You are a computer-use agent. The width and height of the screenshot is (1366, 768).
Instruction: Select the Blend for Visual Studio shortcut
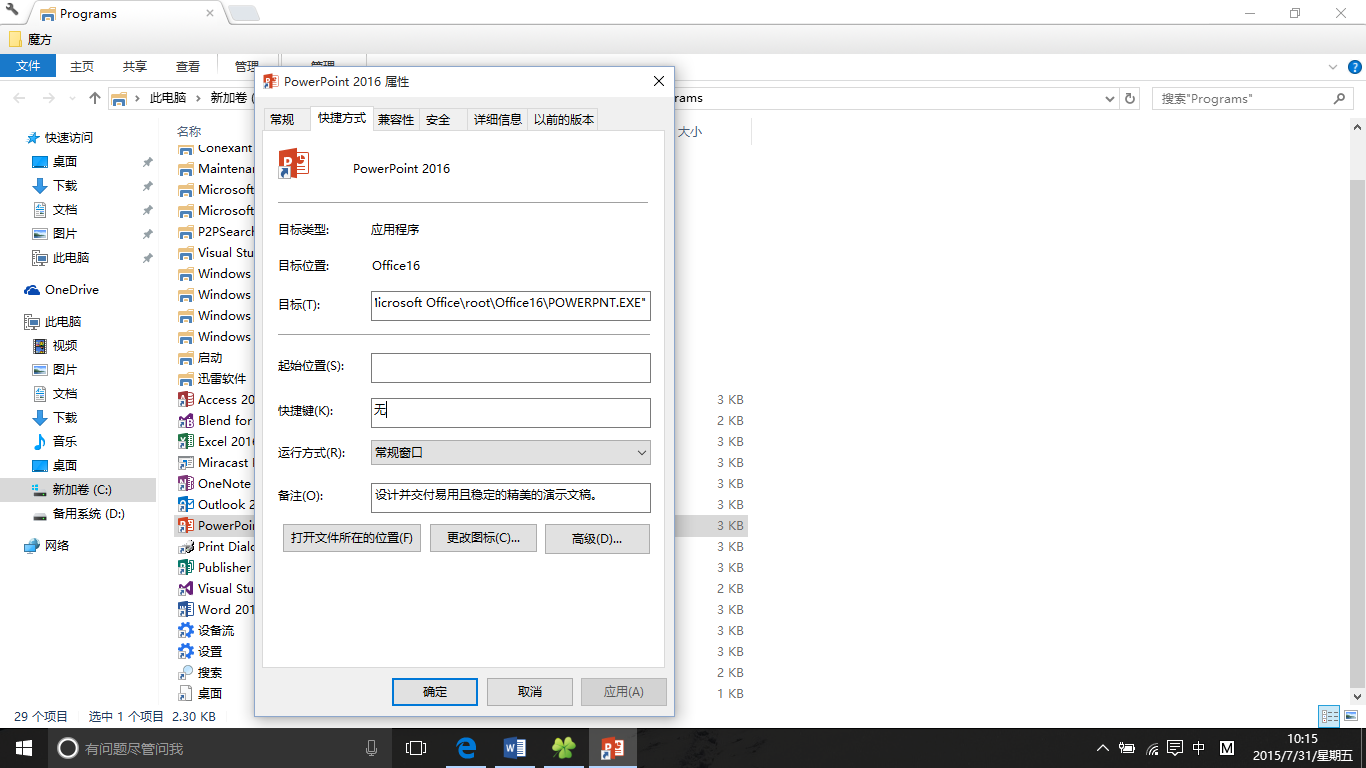(x=215, y=420)
